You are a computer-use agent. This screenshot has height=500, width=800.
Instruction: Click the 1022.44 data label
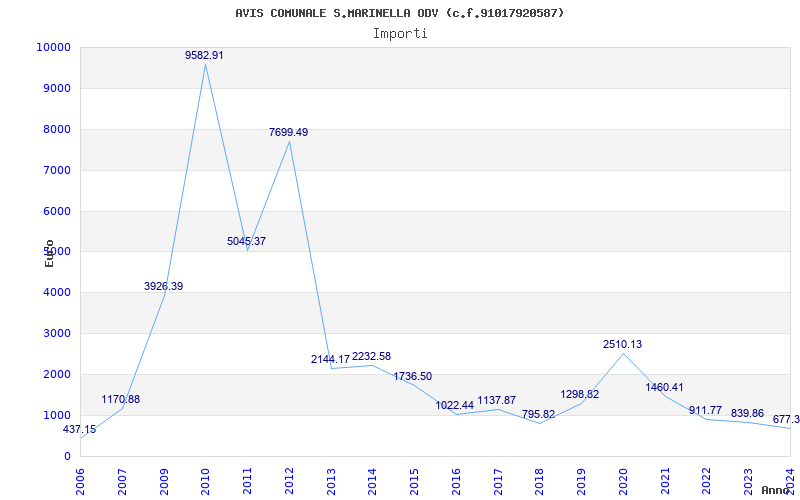click(455, 406)
